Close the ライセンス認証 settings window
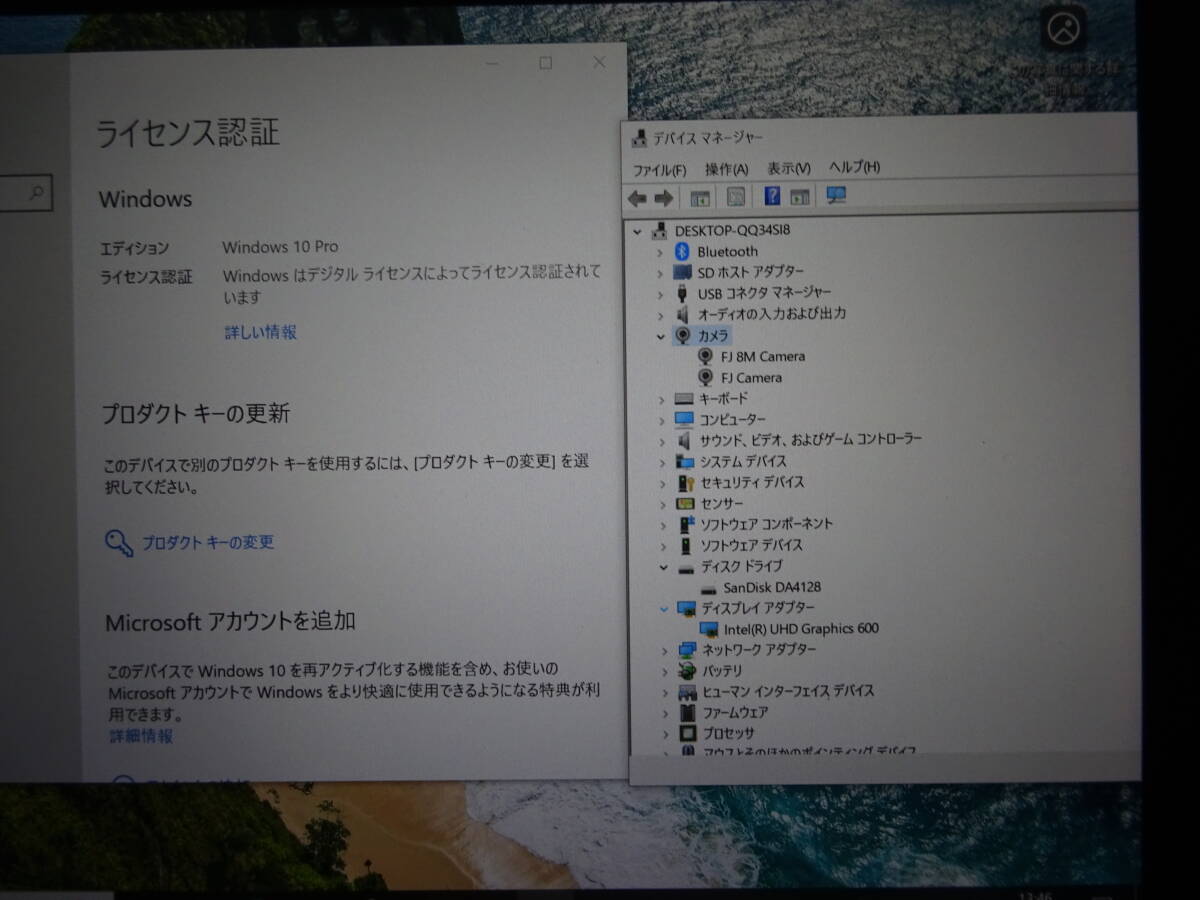 pyautogui.click(x=599, y=62)
